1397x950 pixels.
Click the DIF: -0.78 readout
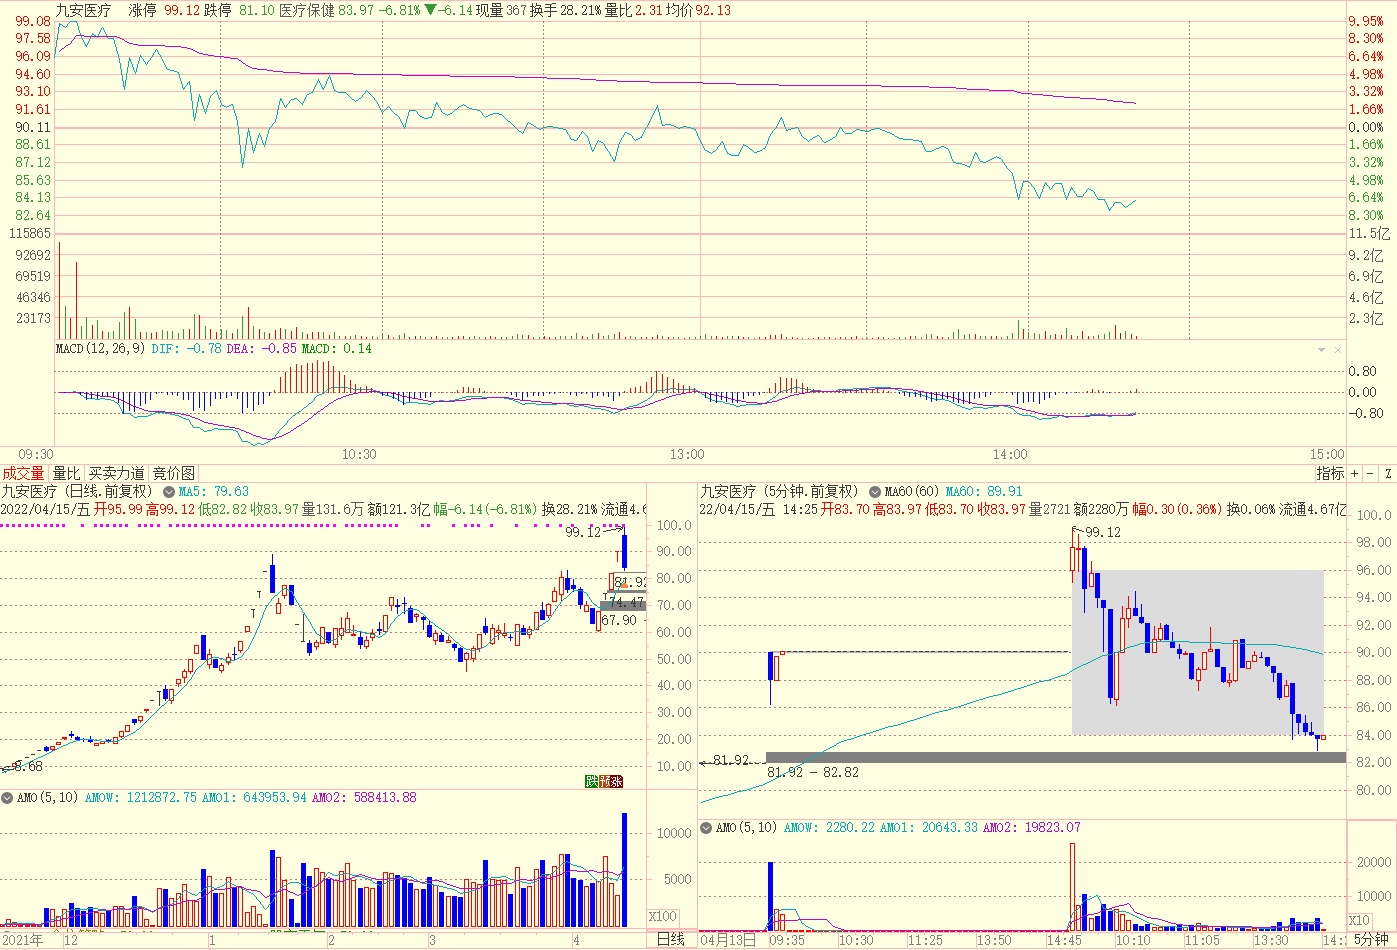pos(186,349)
